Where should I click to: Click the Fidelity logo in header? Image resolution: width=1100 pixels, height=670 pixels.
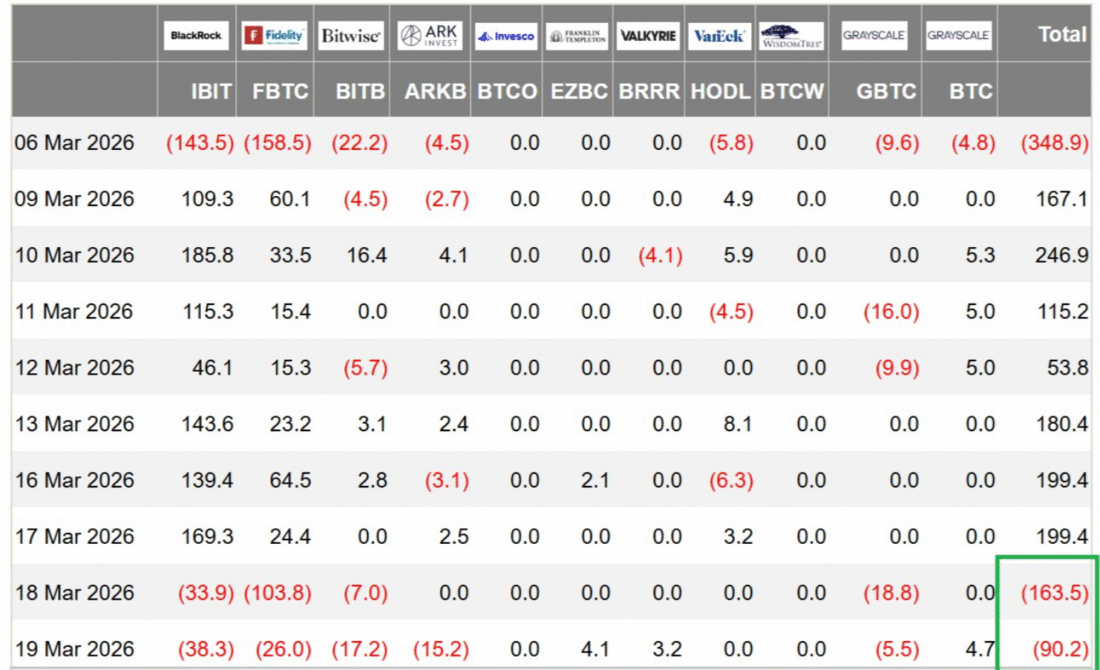tap(275, 36)
